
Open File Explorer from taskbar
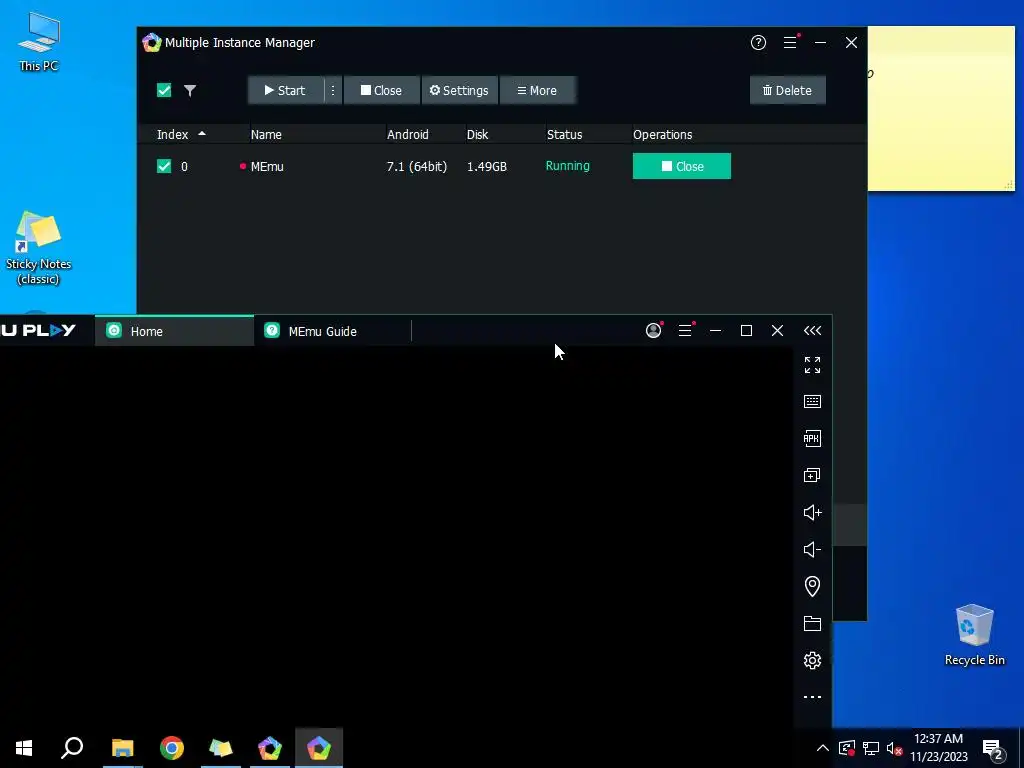coord(122,748)
